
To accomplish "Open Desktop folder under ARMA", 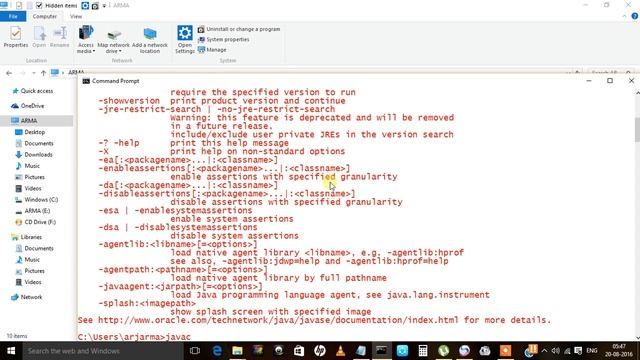I will pos(30,132).
